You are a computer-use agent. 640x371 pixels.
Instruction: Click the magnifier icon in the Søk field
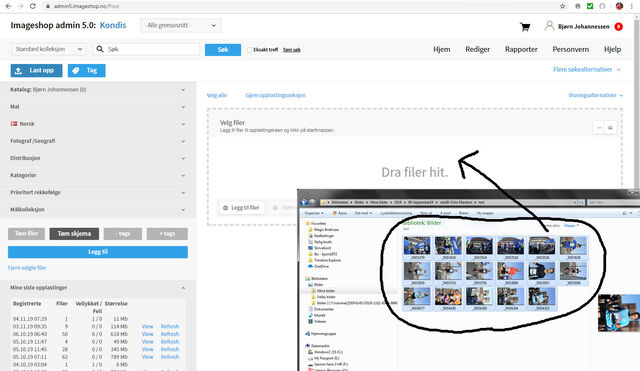(100, 49)
